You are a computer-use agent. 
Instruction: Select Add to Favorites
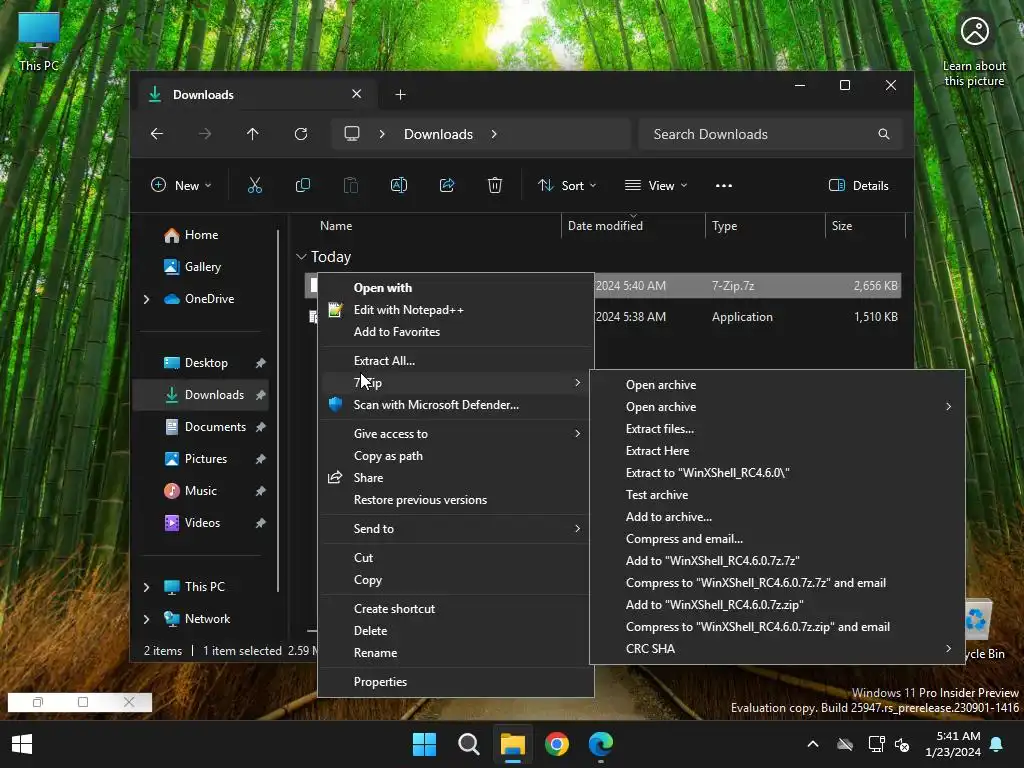tap(456, 332)
